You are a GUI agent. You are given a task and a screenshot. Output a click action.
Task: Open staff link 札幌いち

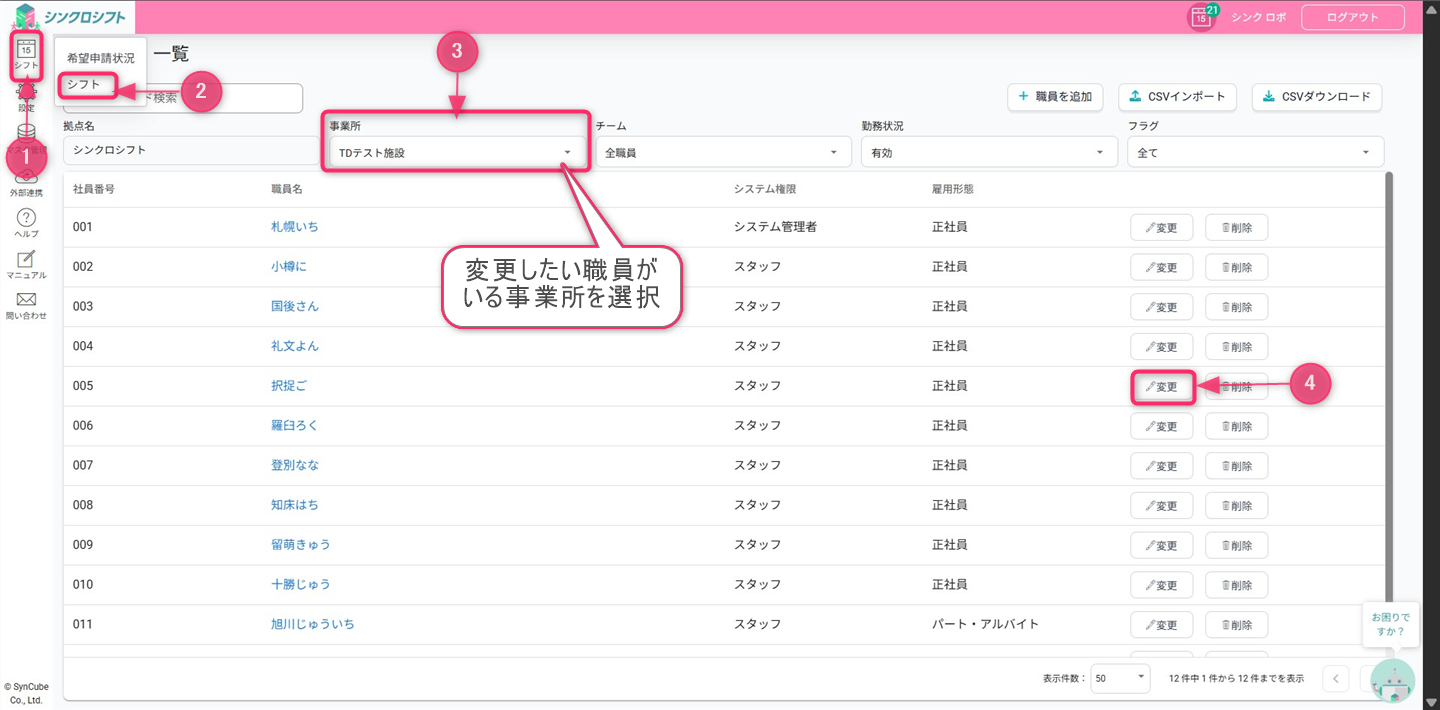(295, 227)
